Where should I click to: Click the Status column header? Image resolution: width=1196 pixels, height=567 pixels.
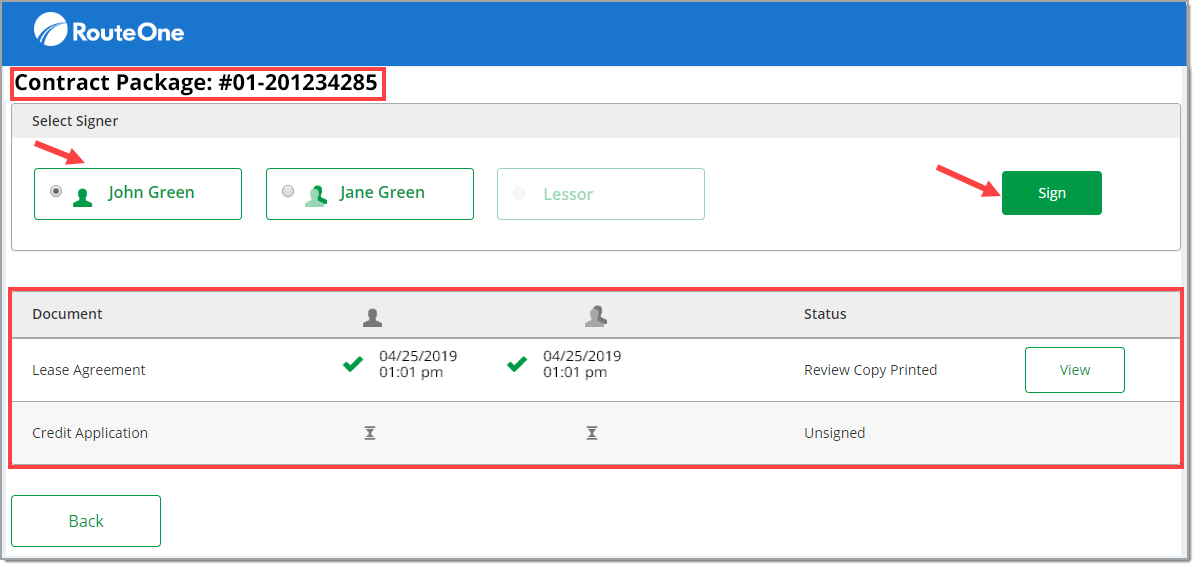825,314
